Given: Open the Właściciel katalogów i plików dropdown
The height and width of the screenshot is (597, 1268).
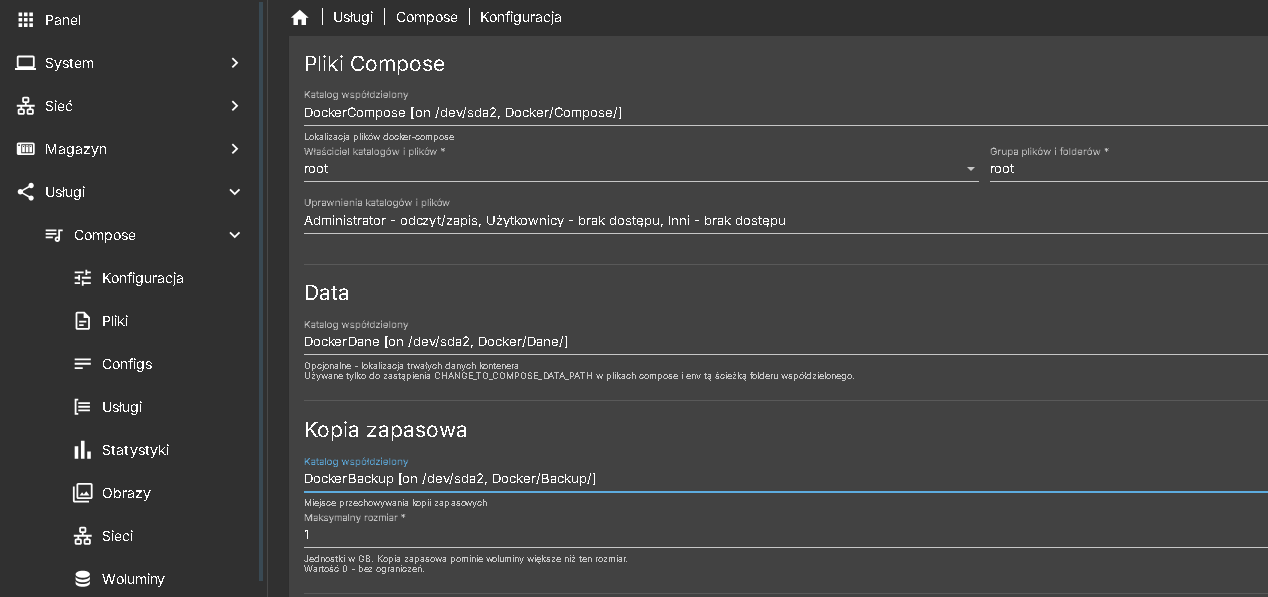Looking at the screenshot, I should [640, 169].
